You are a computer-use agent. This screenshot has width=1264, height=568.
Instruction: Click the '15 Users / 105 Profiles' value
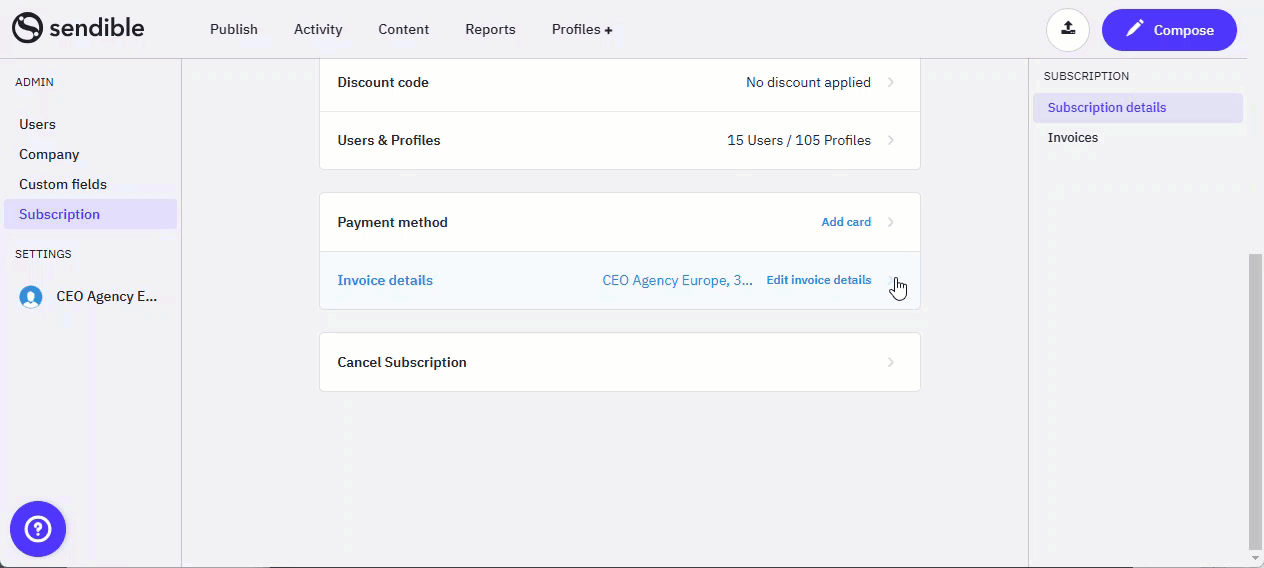point(799,140)
